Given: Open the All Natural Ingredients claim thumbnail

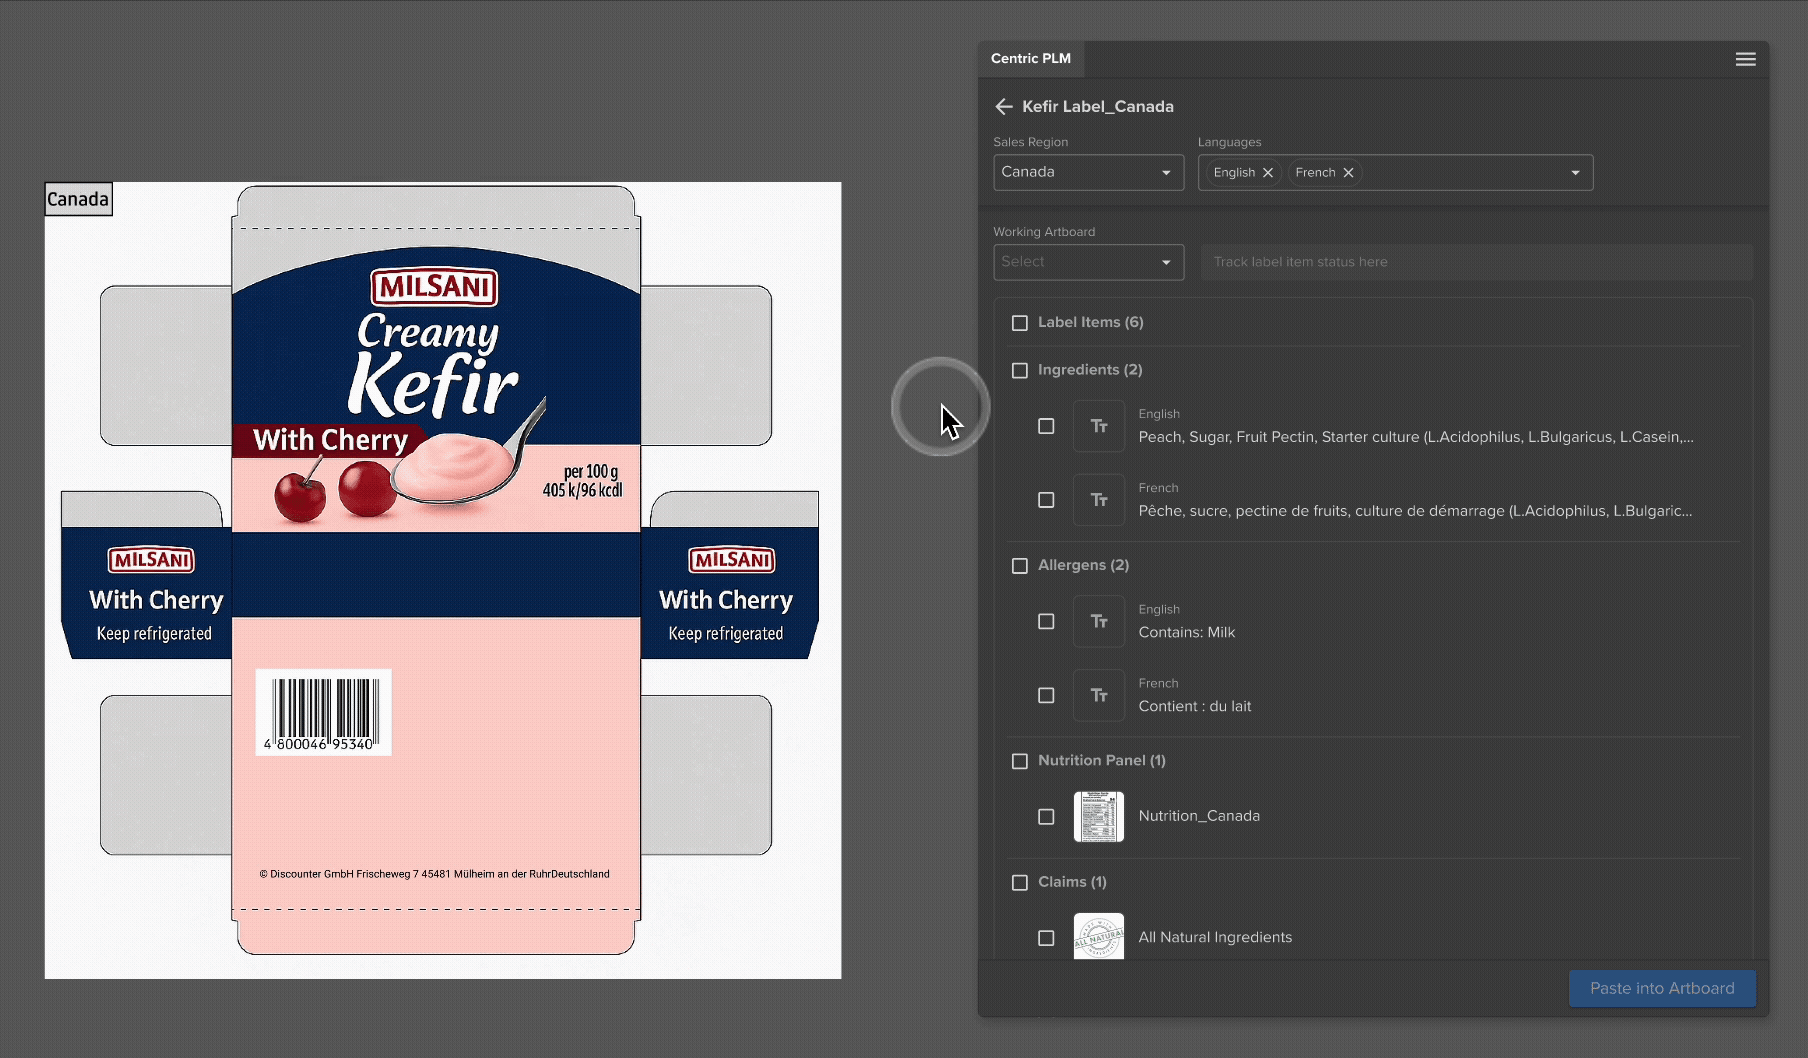Looking at the screenshot, I should click(1099, 937).
